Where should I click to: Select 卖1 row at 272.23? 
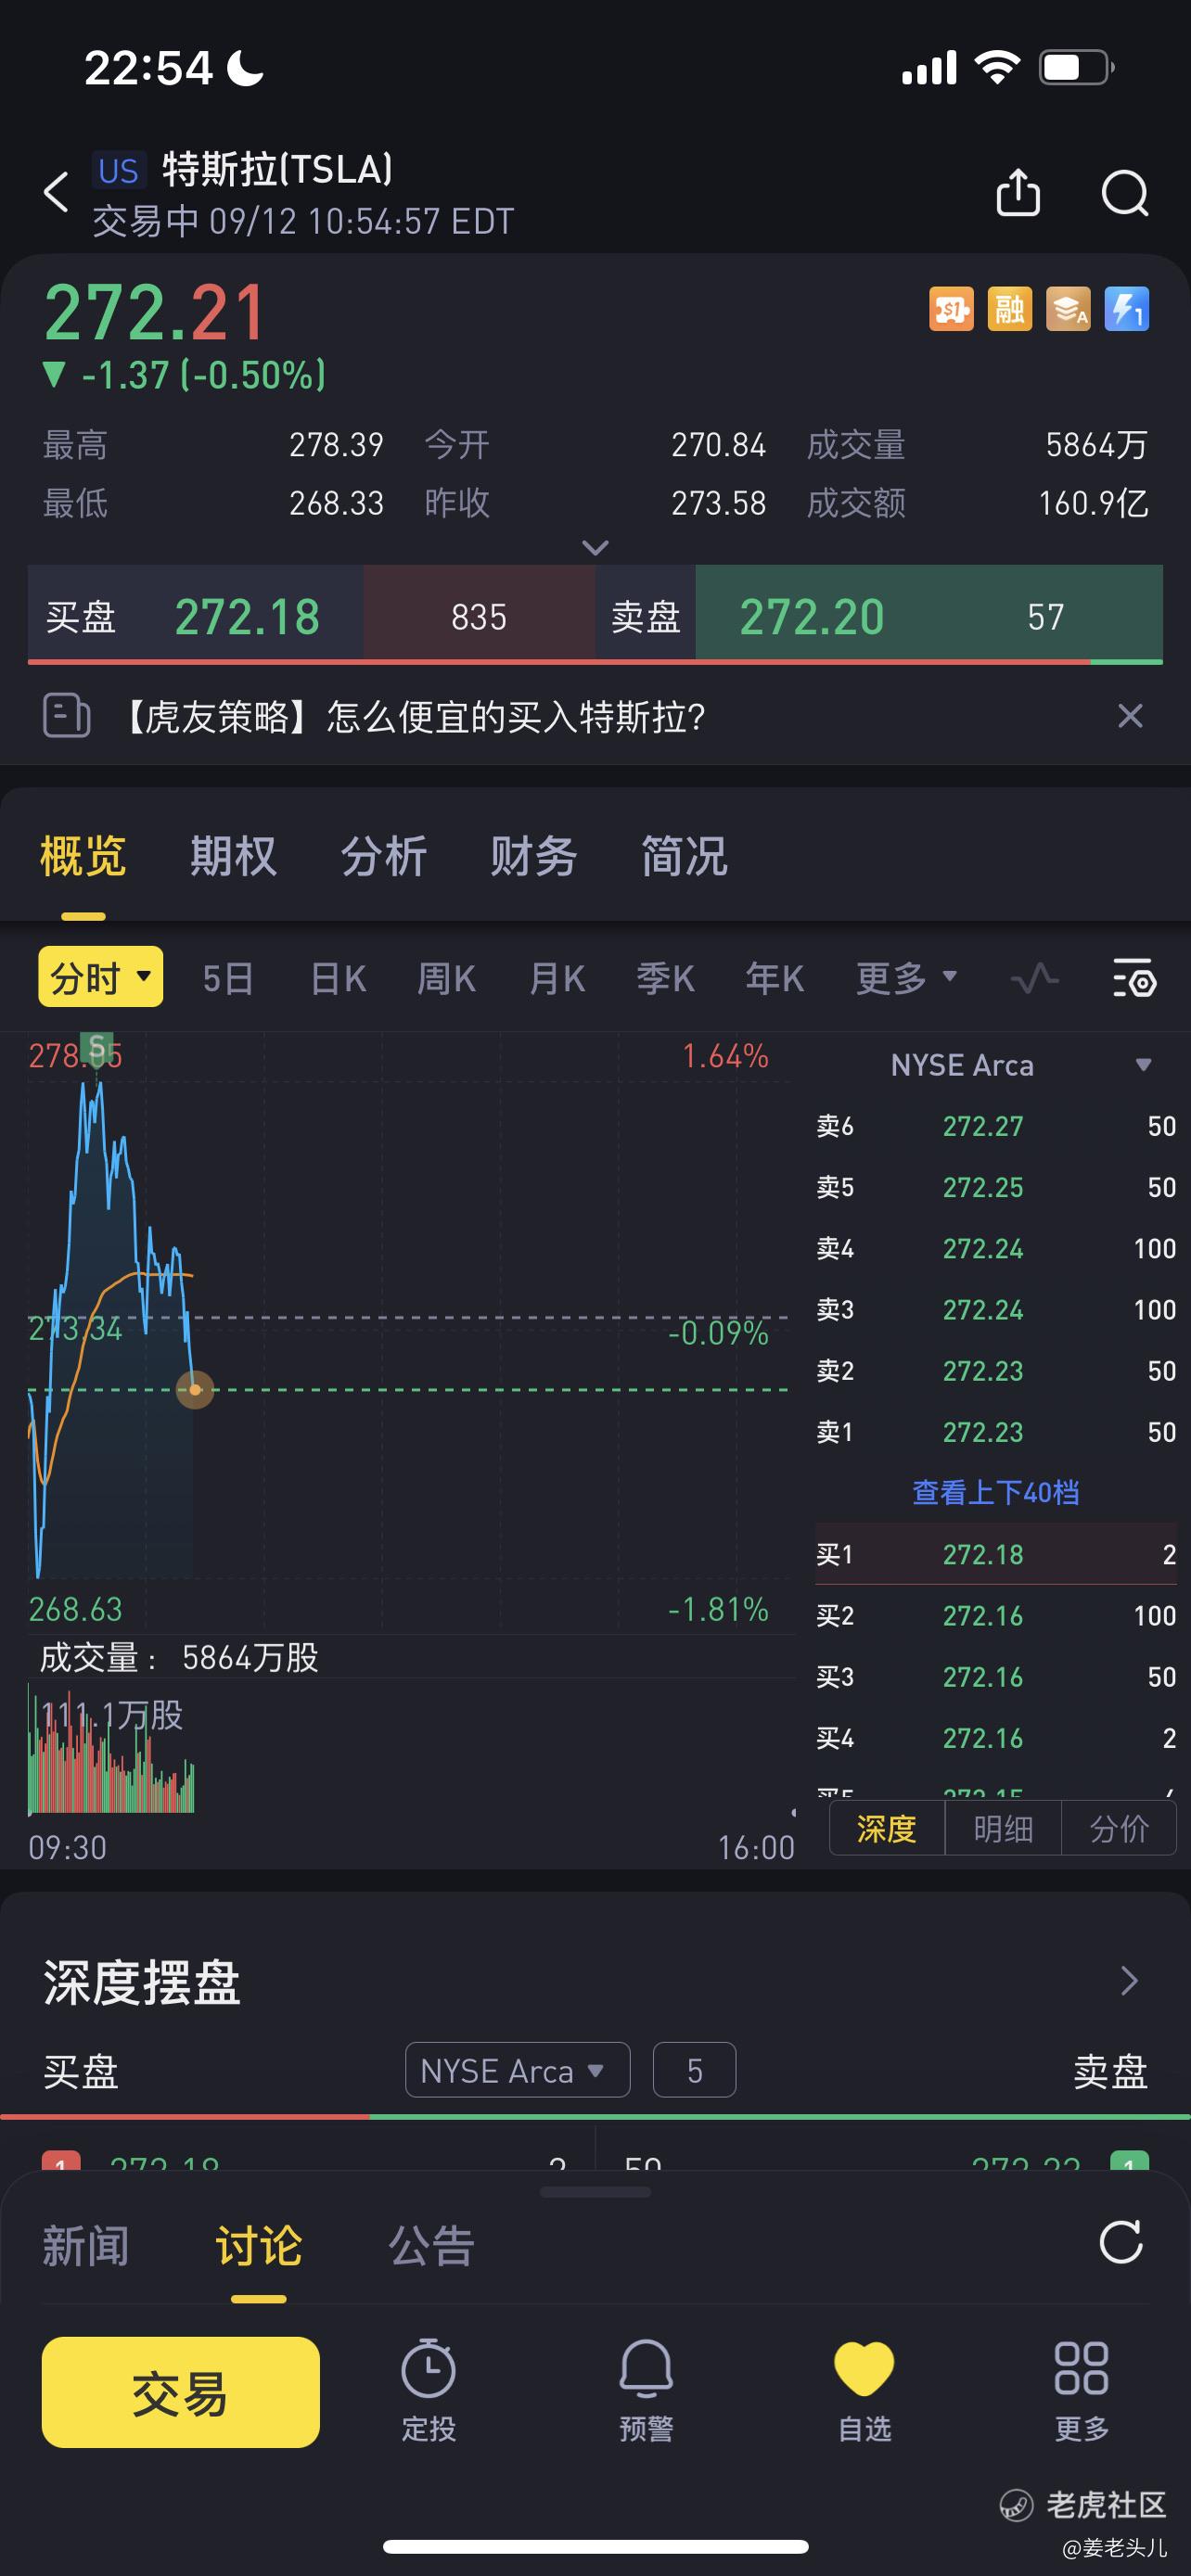996,1432
